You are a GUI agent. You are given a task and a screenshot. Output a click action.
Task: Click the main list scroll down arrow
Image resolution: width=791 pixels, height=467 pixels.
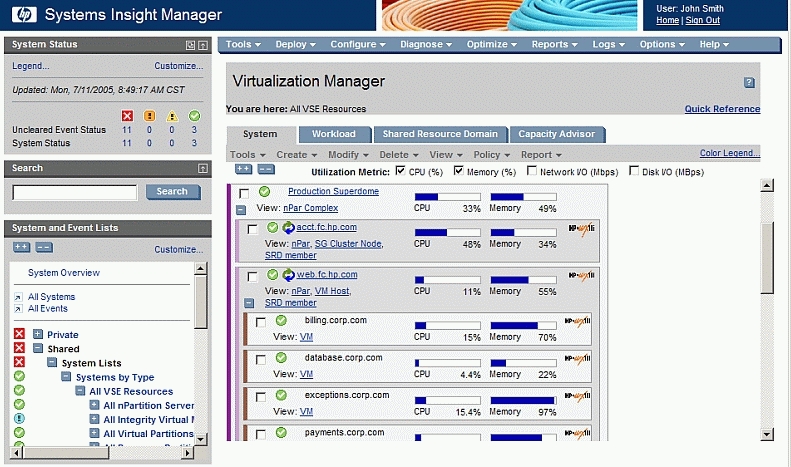pos(767,434)
